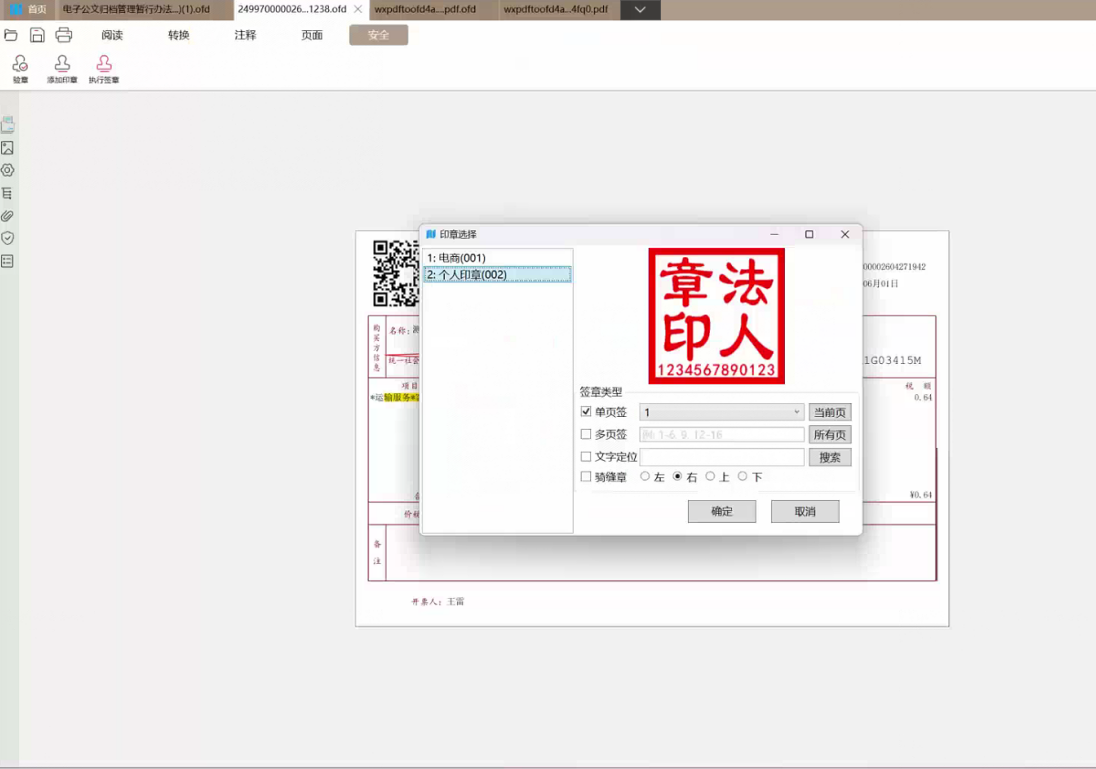Cancel with the 取消 button
This screenshot has height=769, width=1096.
(x=805, y=512)
